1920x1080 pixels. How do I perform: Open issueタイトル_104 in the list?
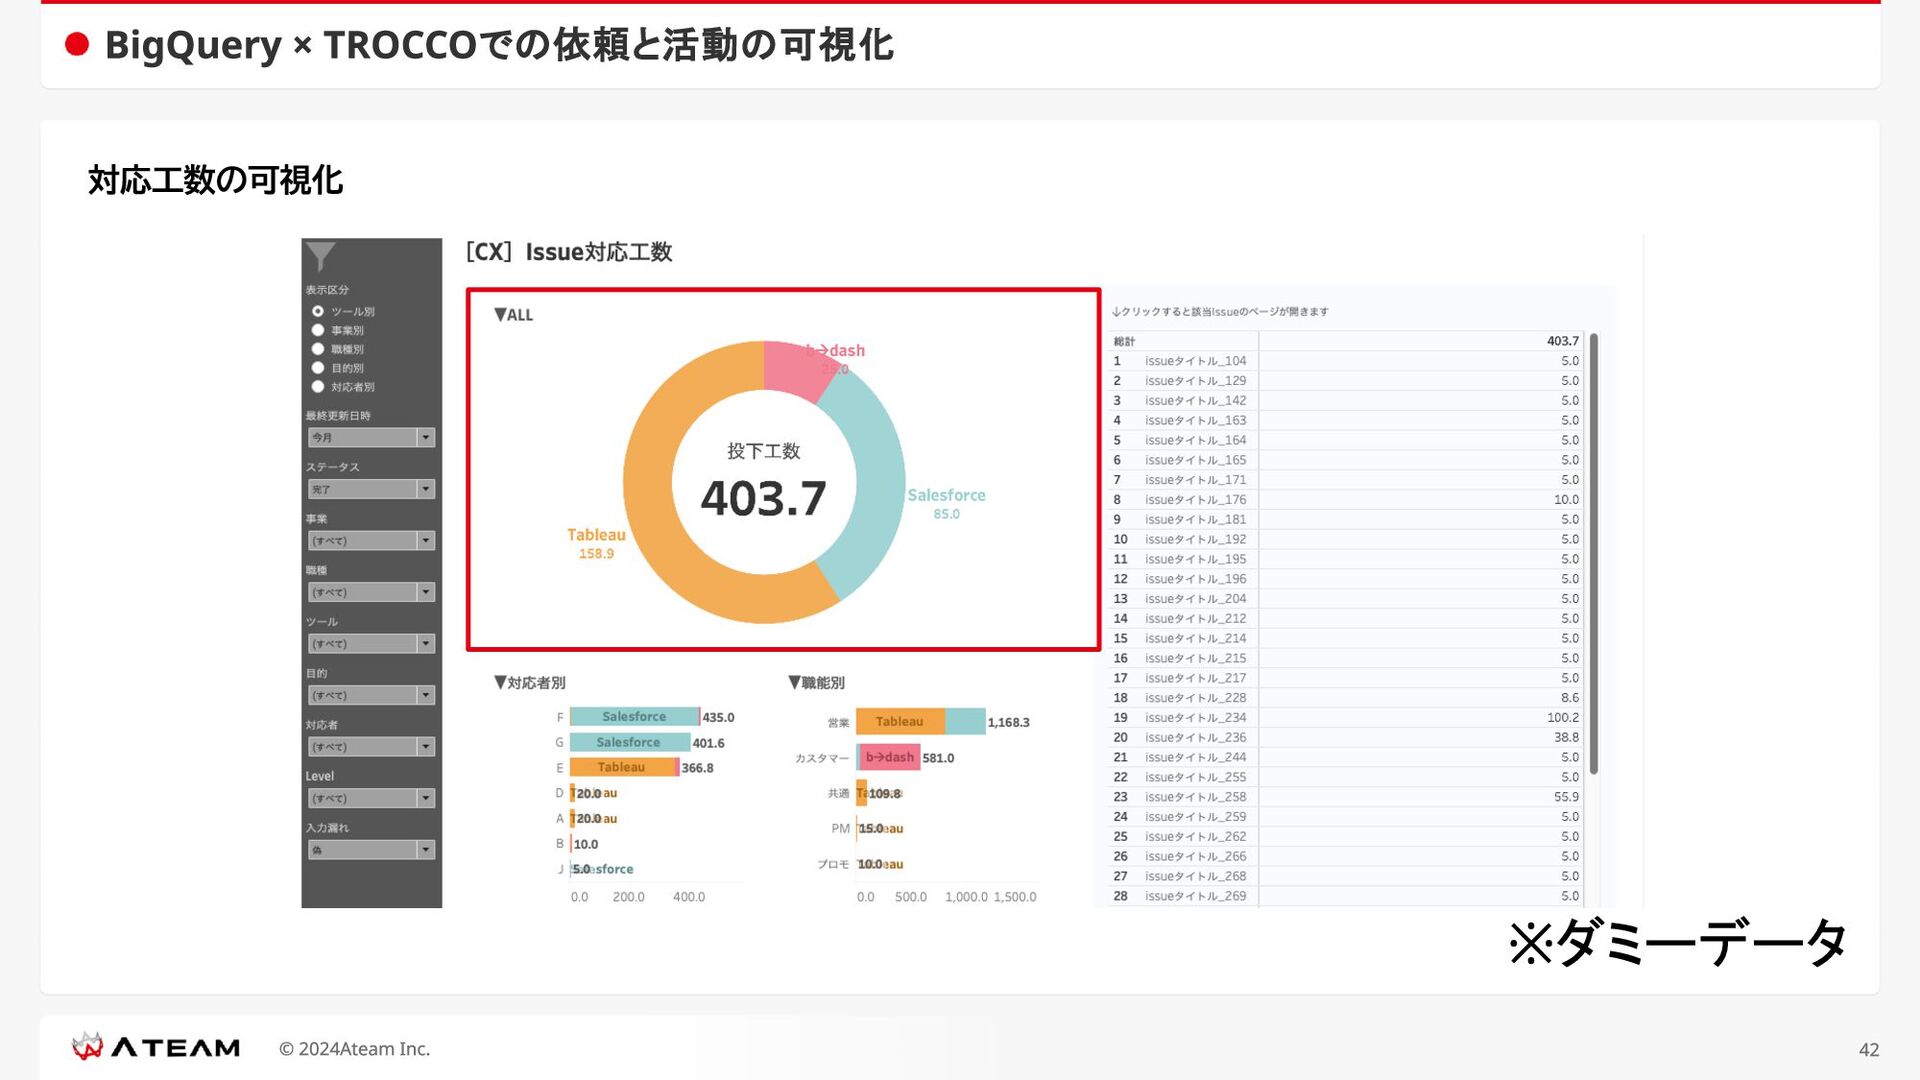tap(1196, 361)
